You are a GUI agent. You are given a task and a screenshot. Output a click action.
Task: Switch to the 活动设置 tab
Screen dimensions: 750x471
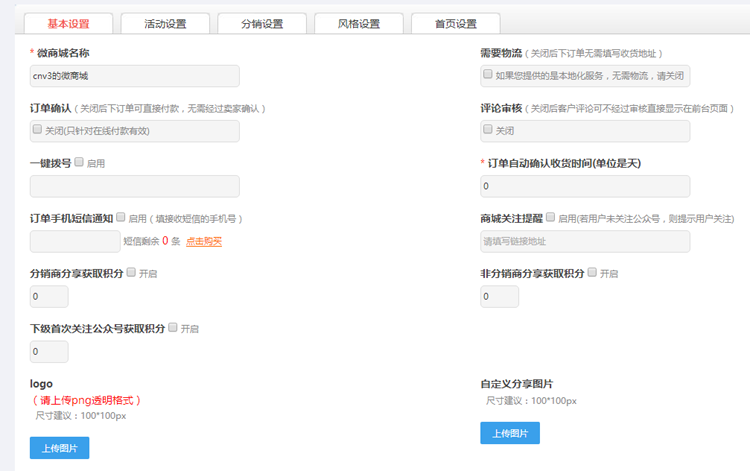click(x=165, y=23)
